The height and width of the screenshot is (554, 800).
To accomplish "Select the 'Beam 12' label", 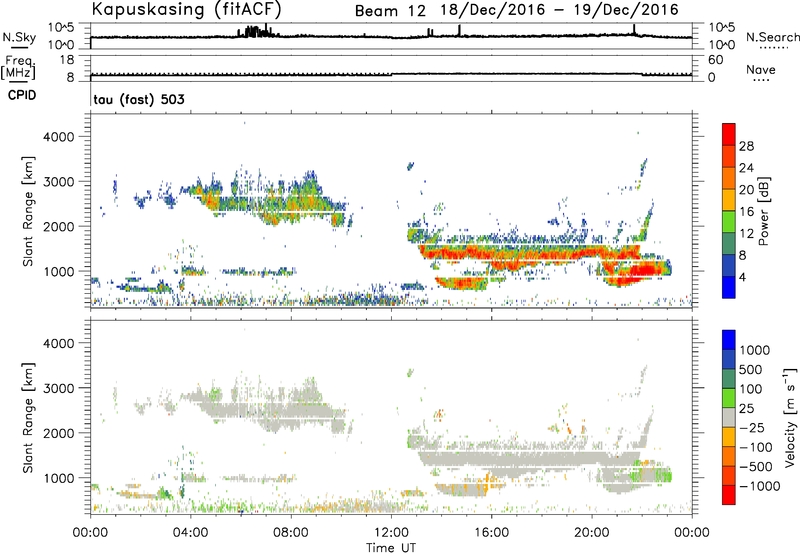I will pyautogui.click(x=390, y=11).
